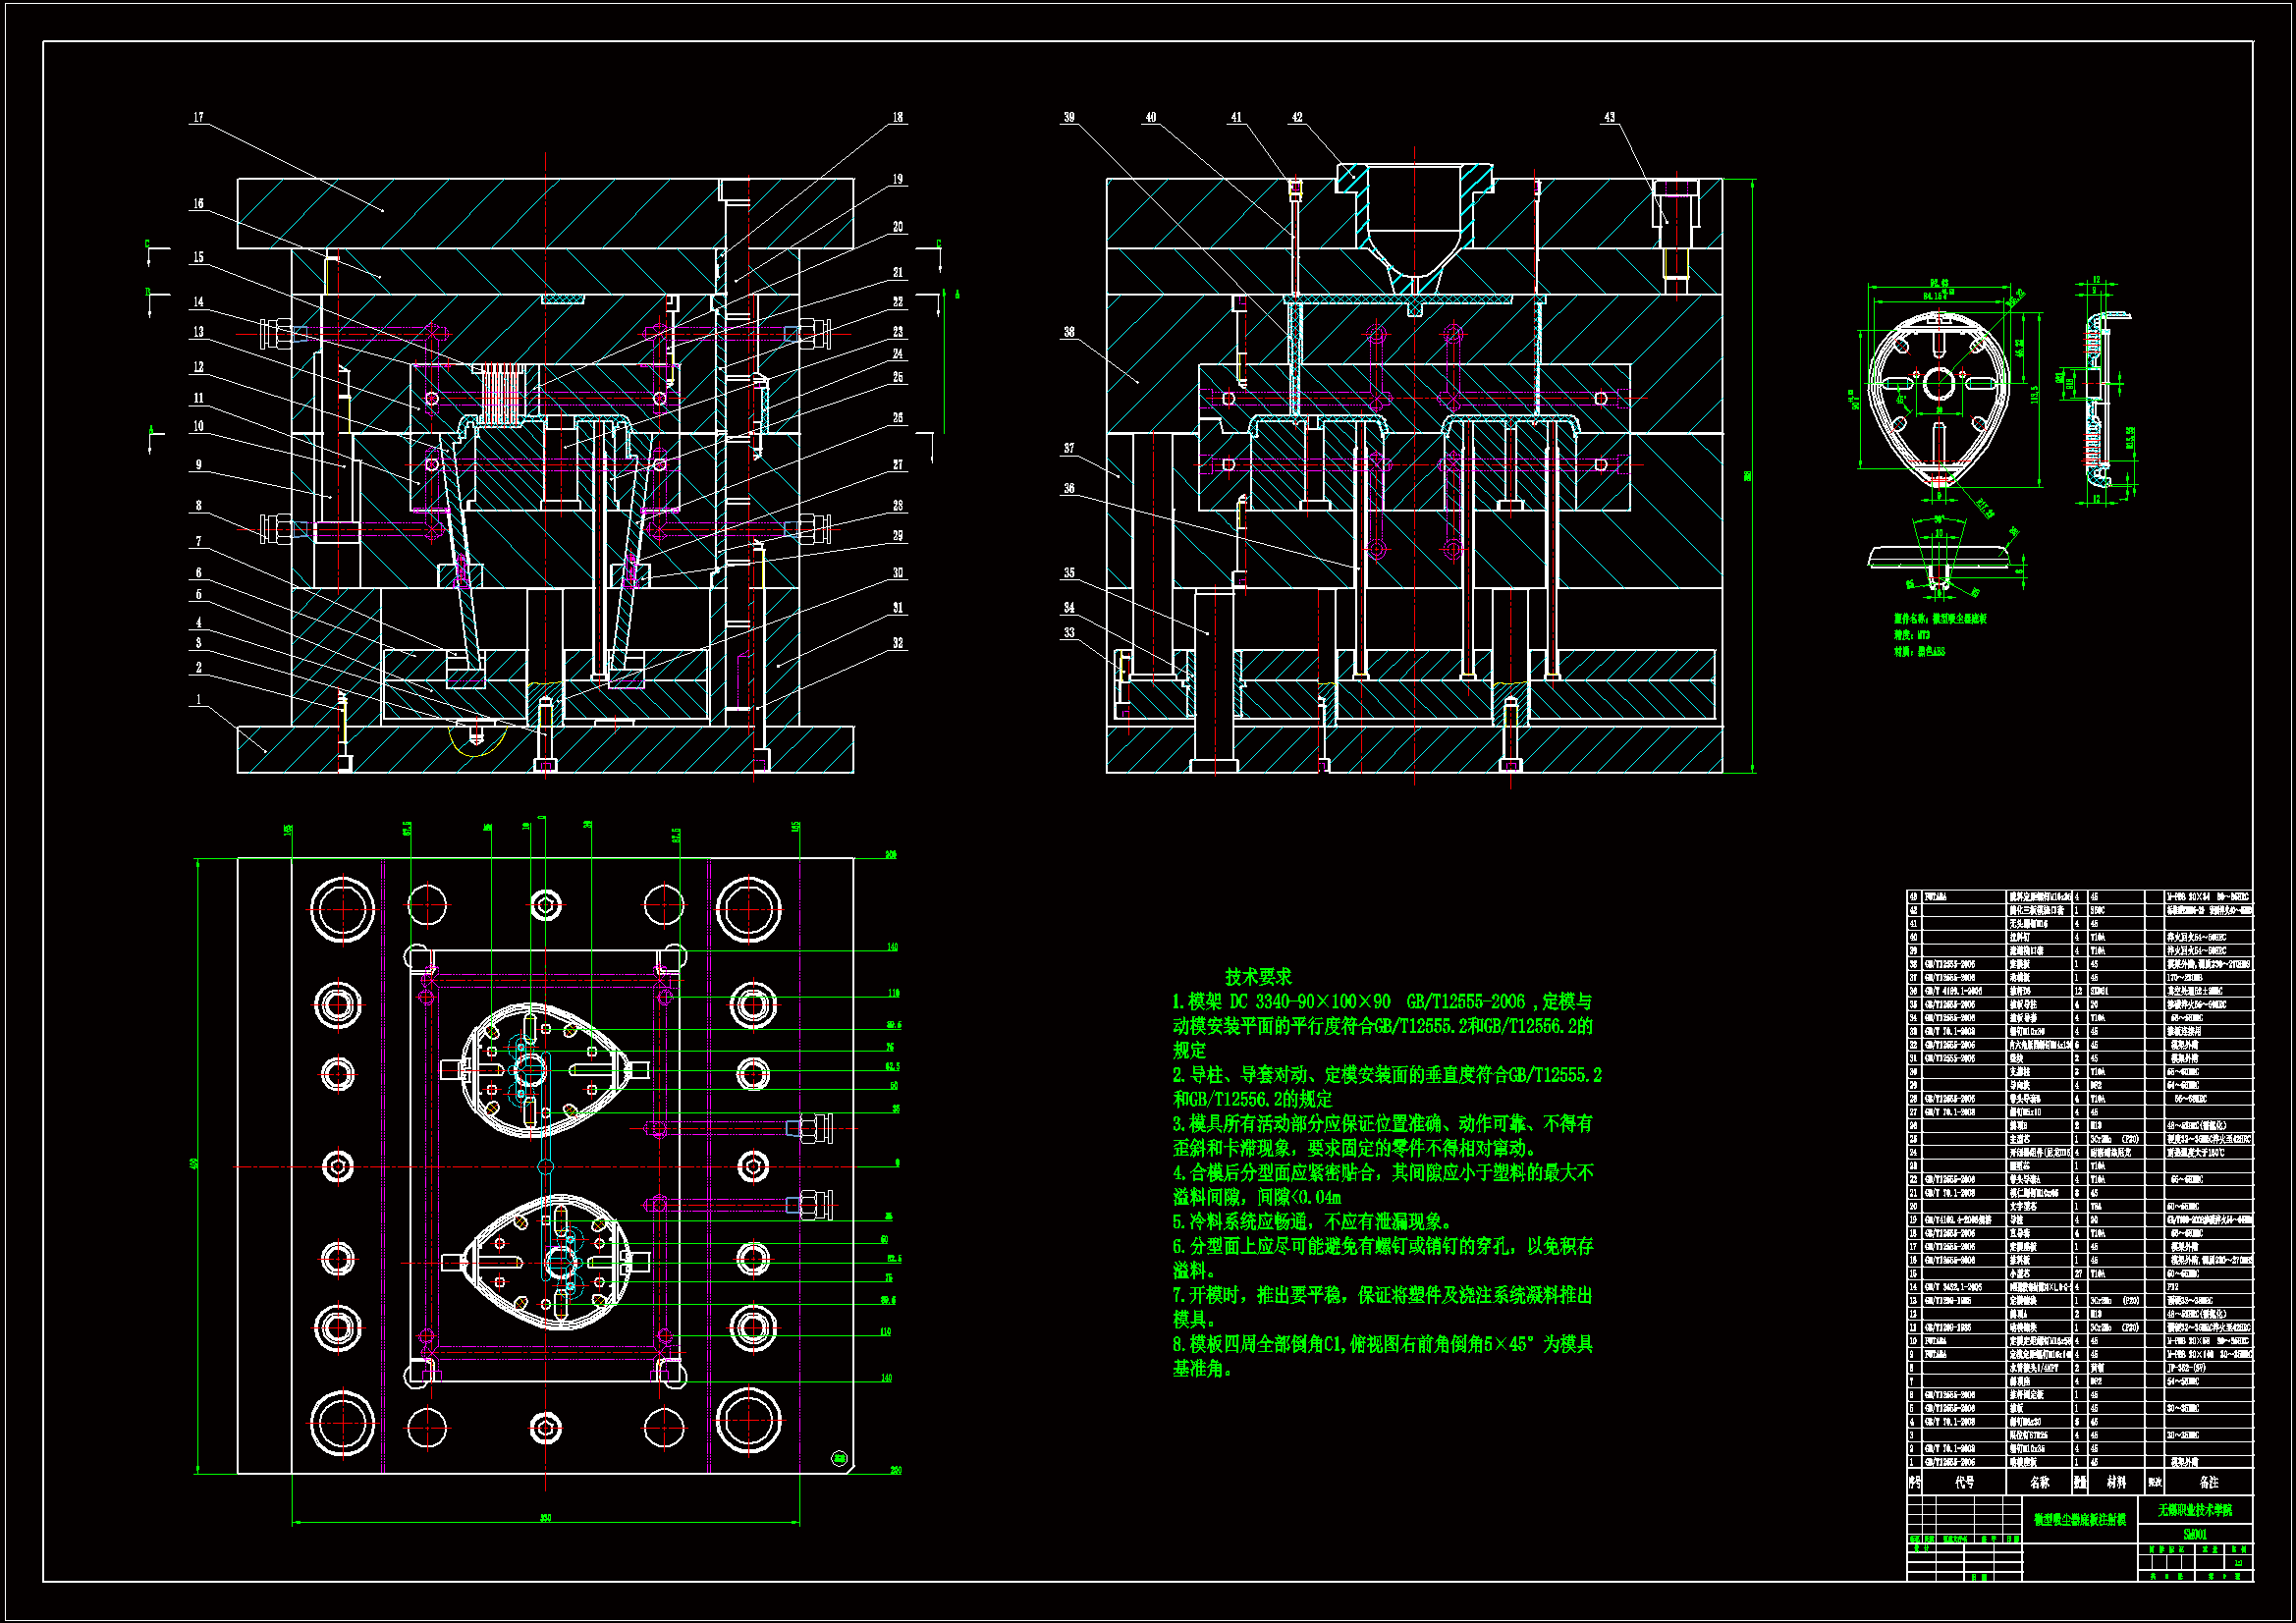Click the green reference-corner marker in plan view
This screenshot has height=1623, width=2296.
[839, 1458]
